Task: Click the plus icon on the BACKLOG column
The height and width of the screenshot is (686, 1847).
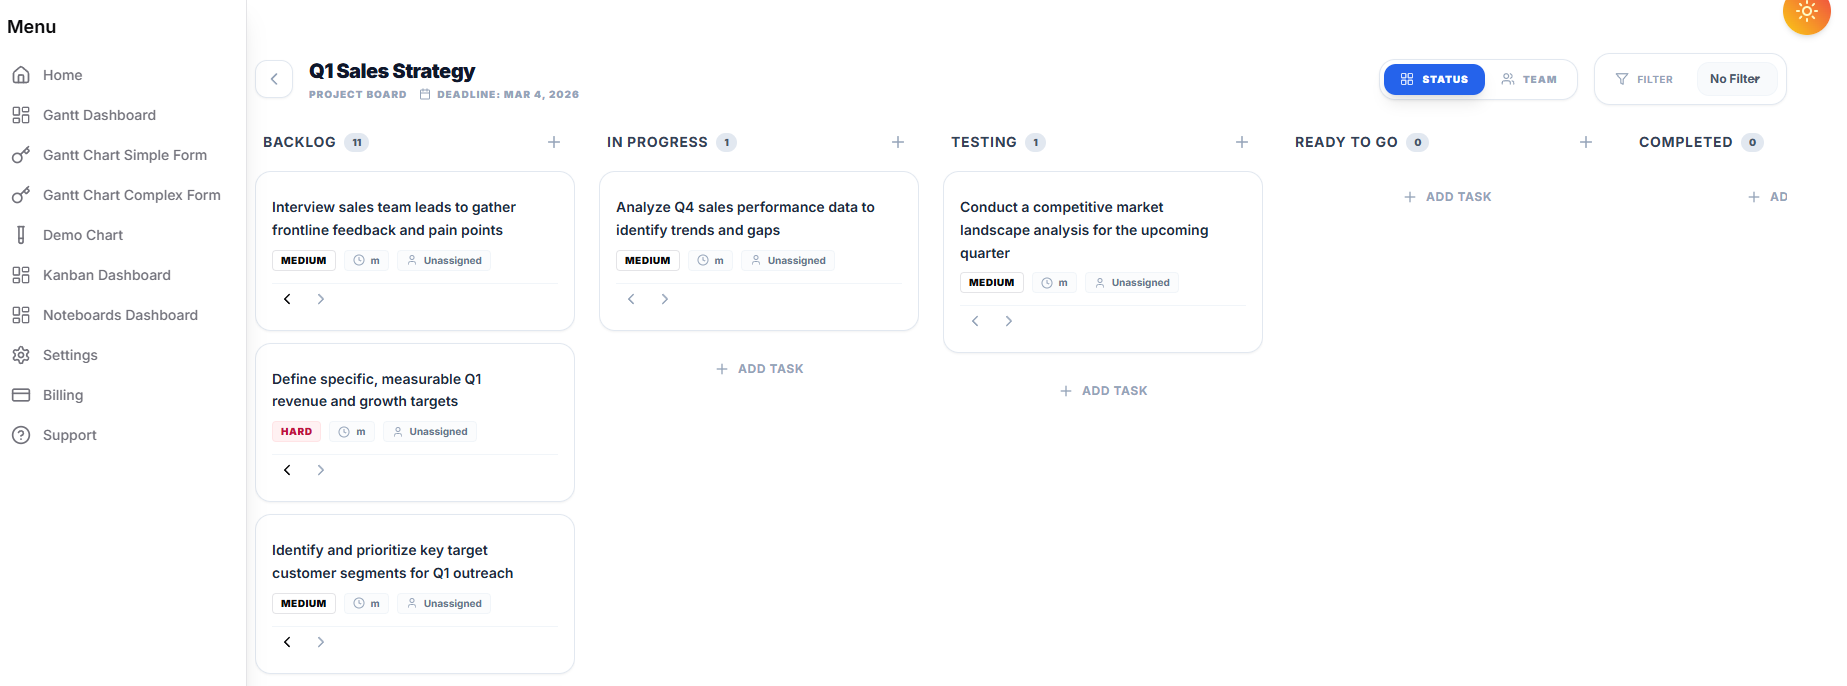Action: [x=554, y=142]
